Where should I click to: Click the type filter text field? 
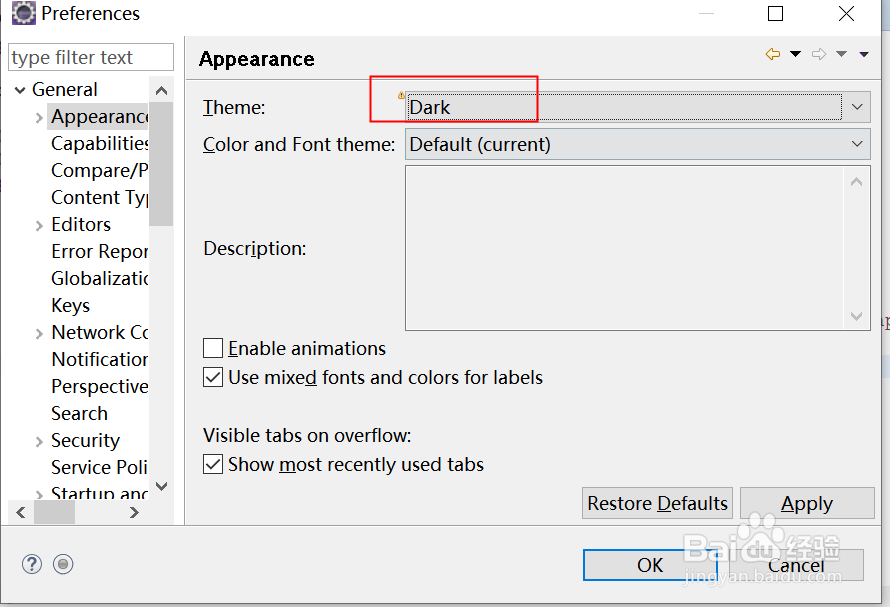click(90, 58)
